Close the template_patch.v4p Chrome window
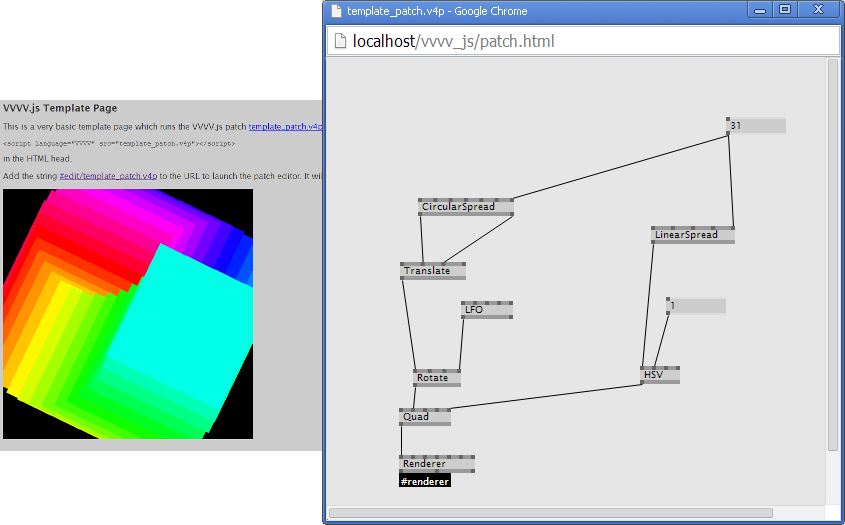The width and height of the screenshot is (845, 525). (x=819, y=10)
